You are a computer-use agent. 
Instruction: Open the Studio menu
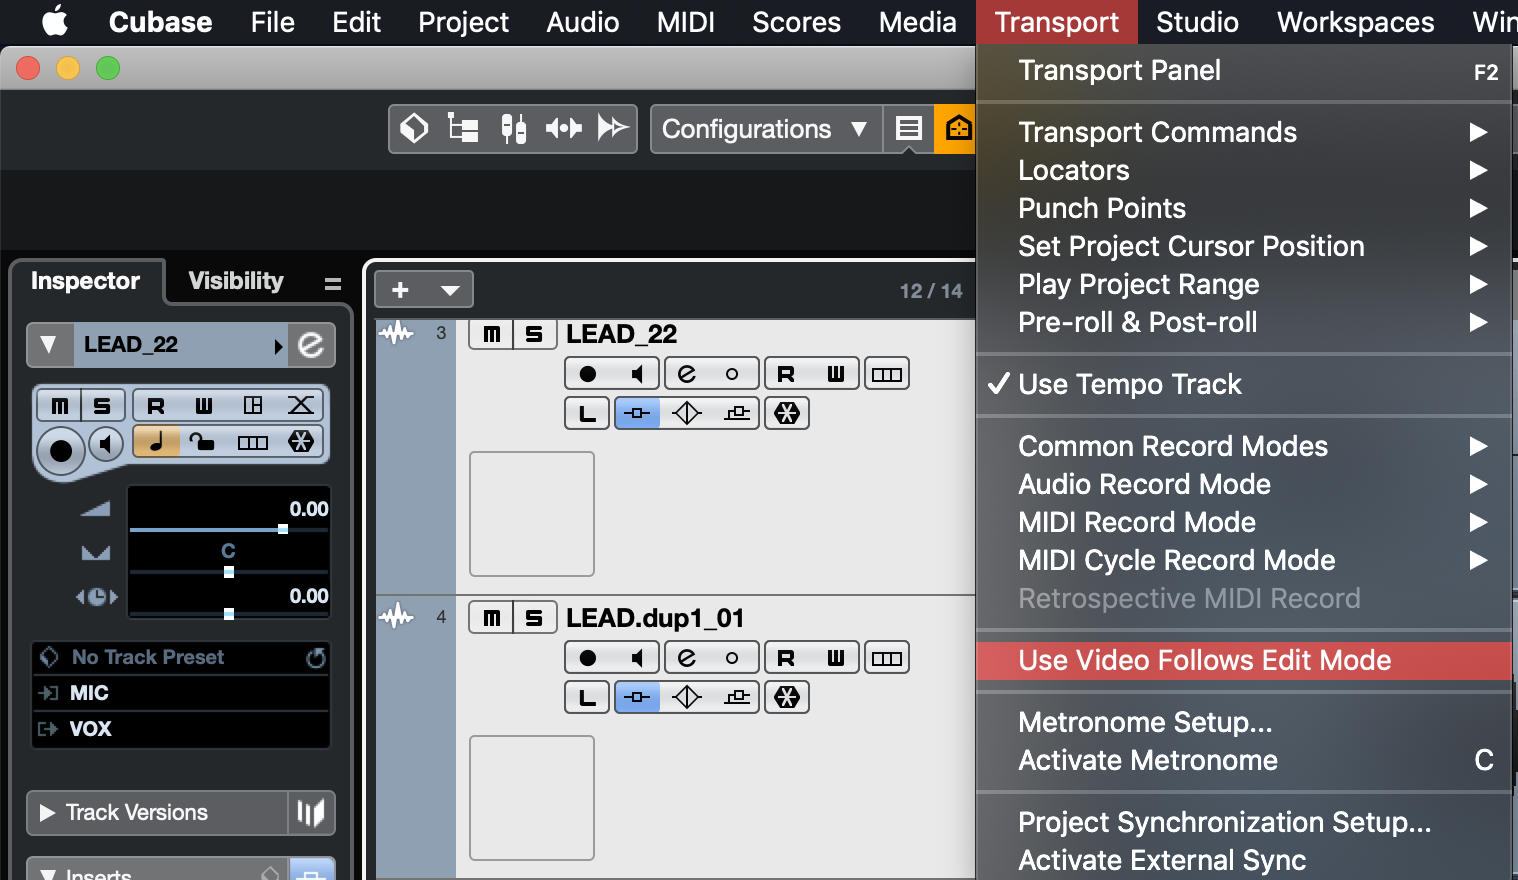point(1197,22)
